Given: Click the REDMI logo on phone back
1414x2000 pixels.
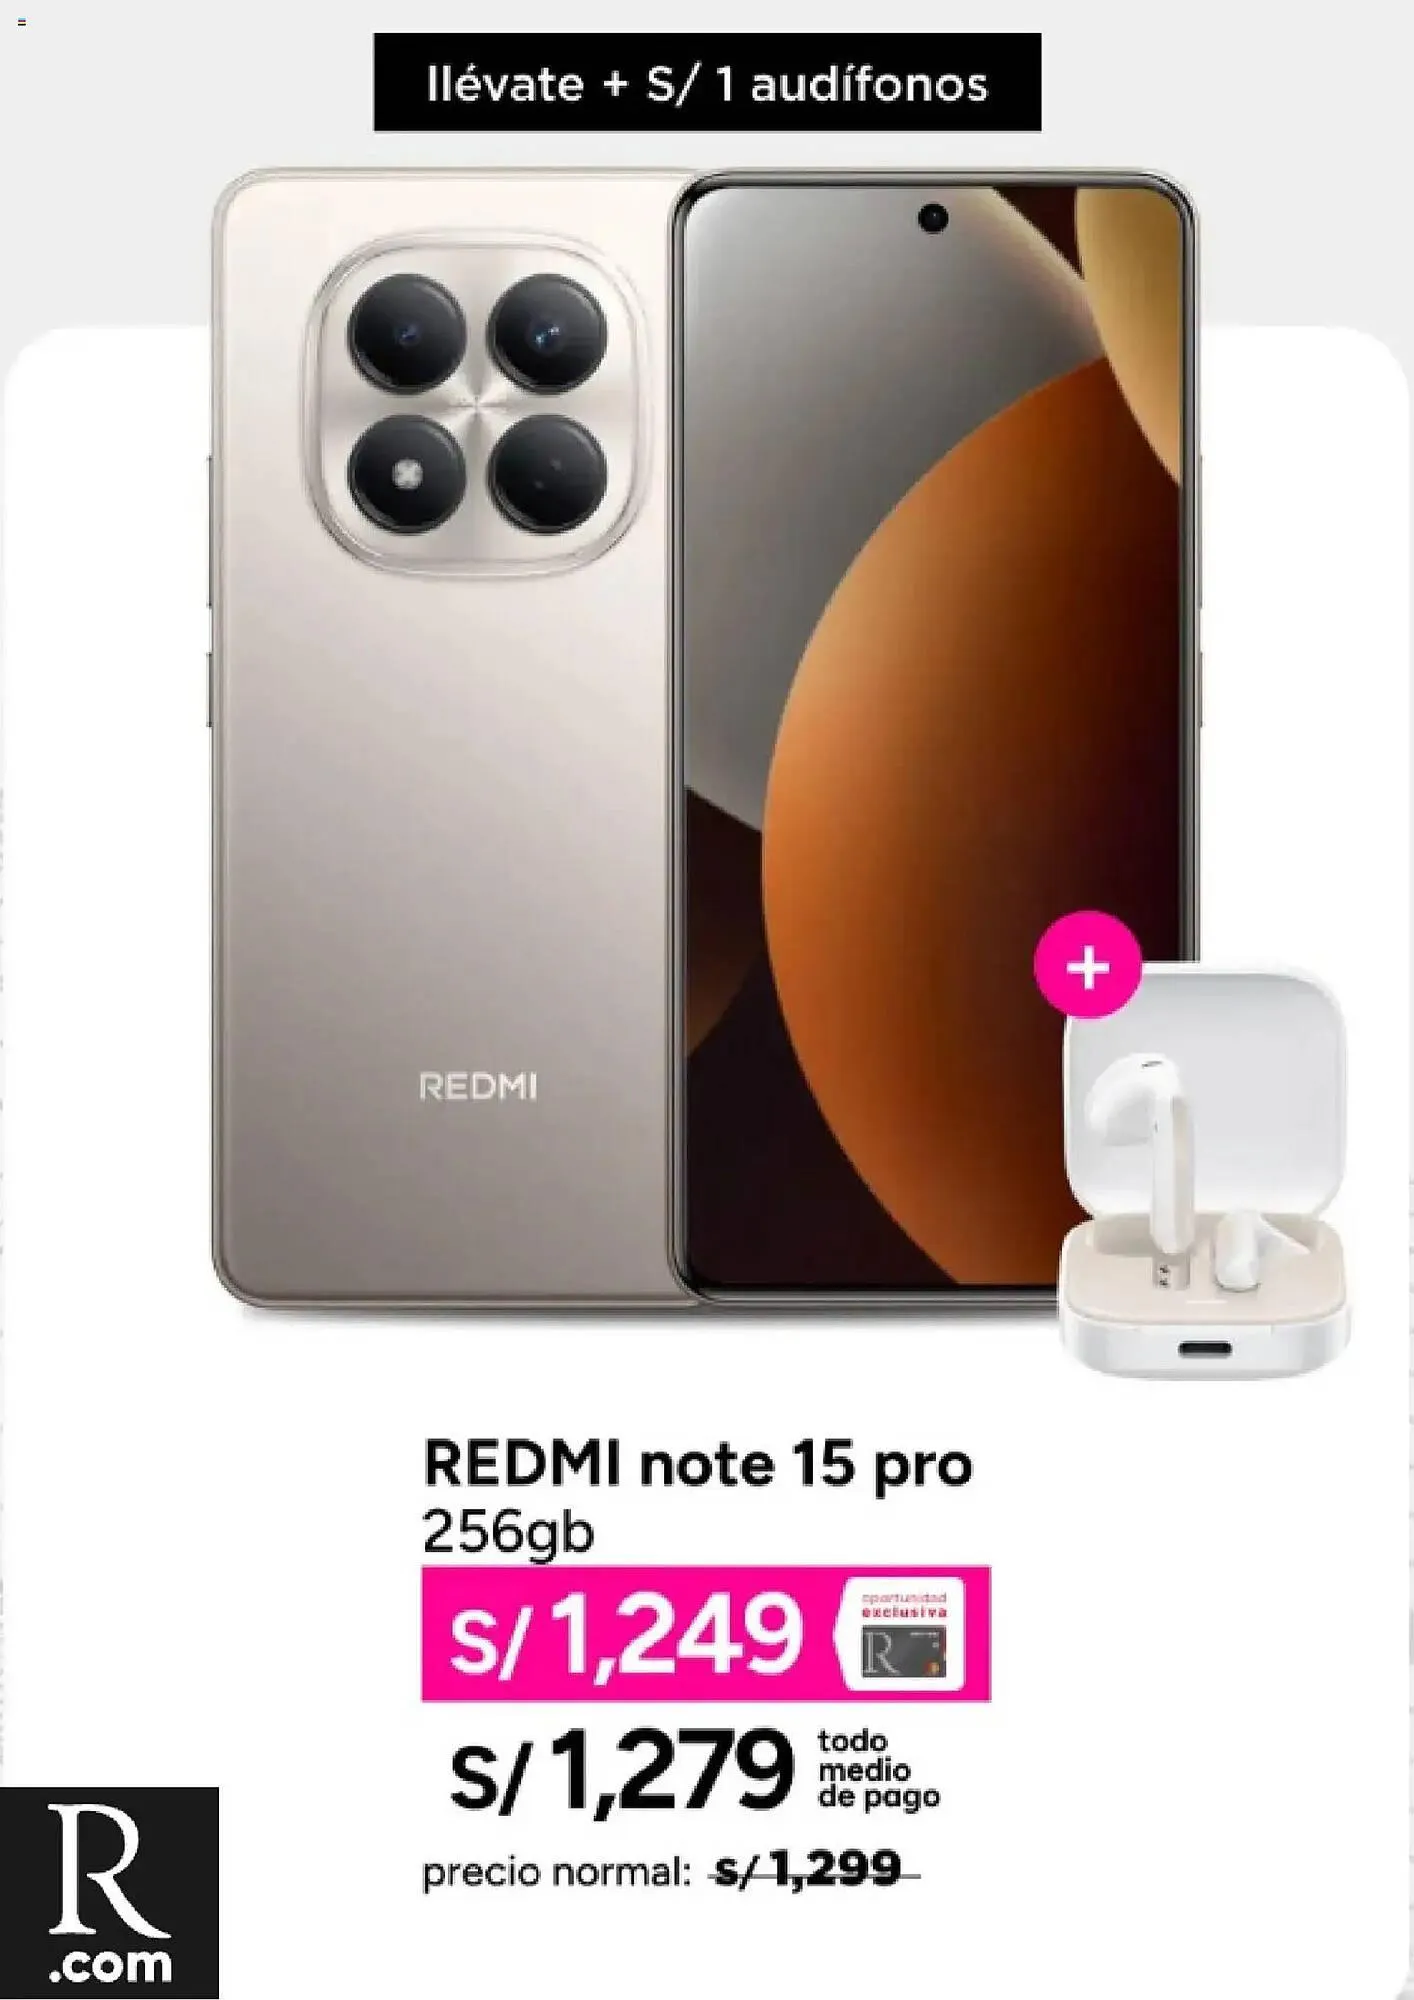Looking at the screenshot, I should point(478,1087).
